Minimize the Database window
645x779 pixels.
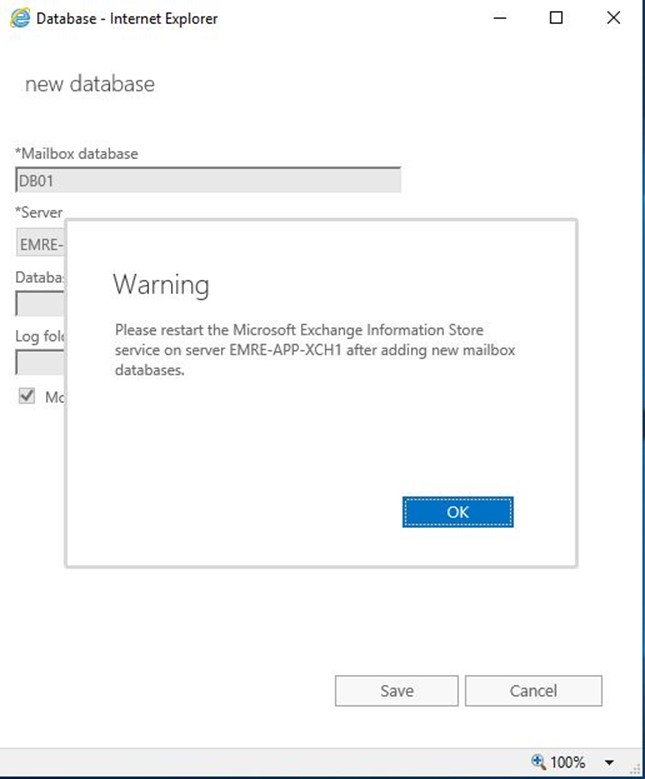[x=500, y=18]
